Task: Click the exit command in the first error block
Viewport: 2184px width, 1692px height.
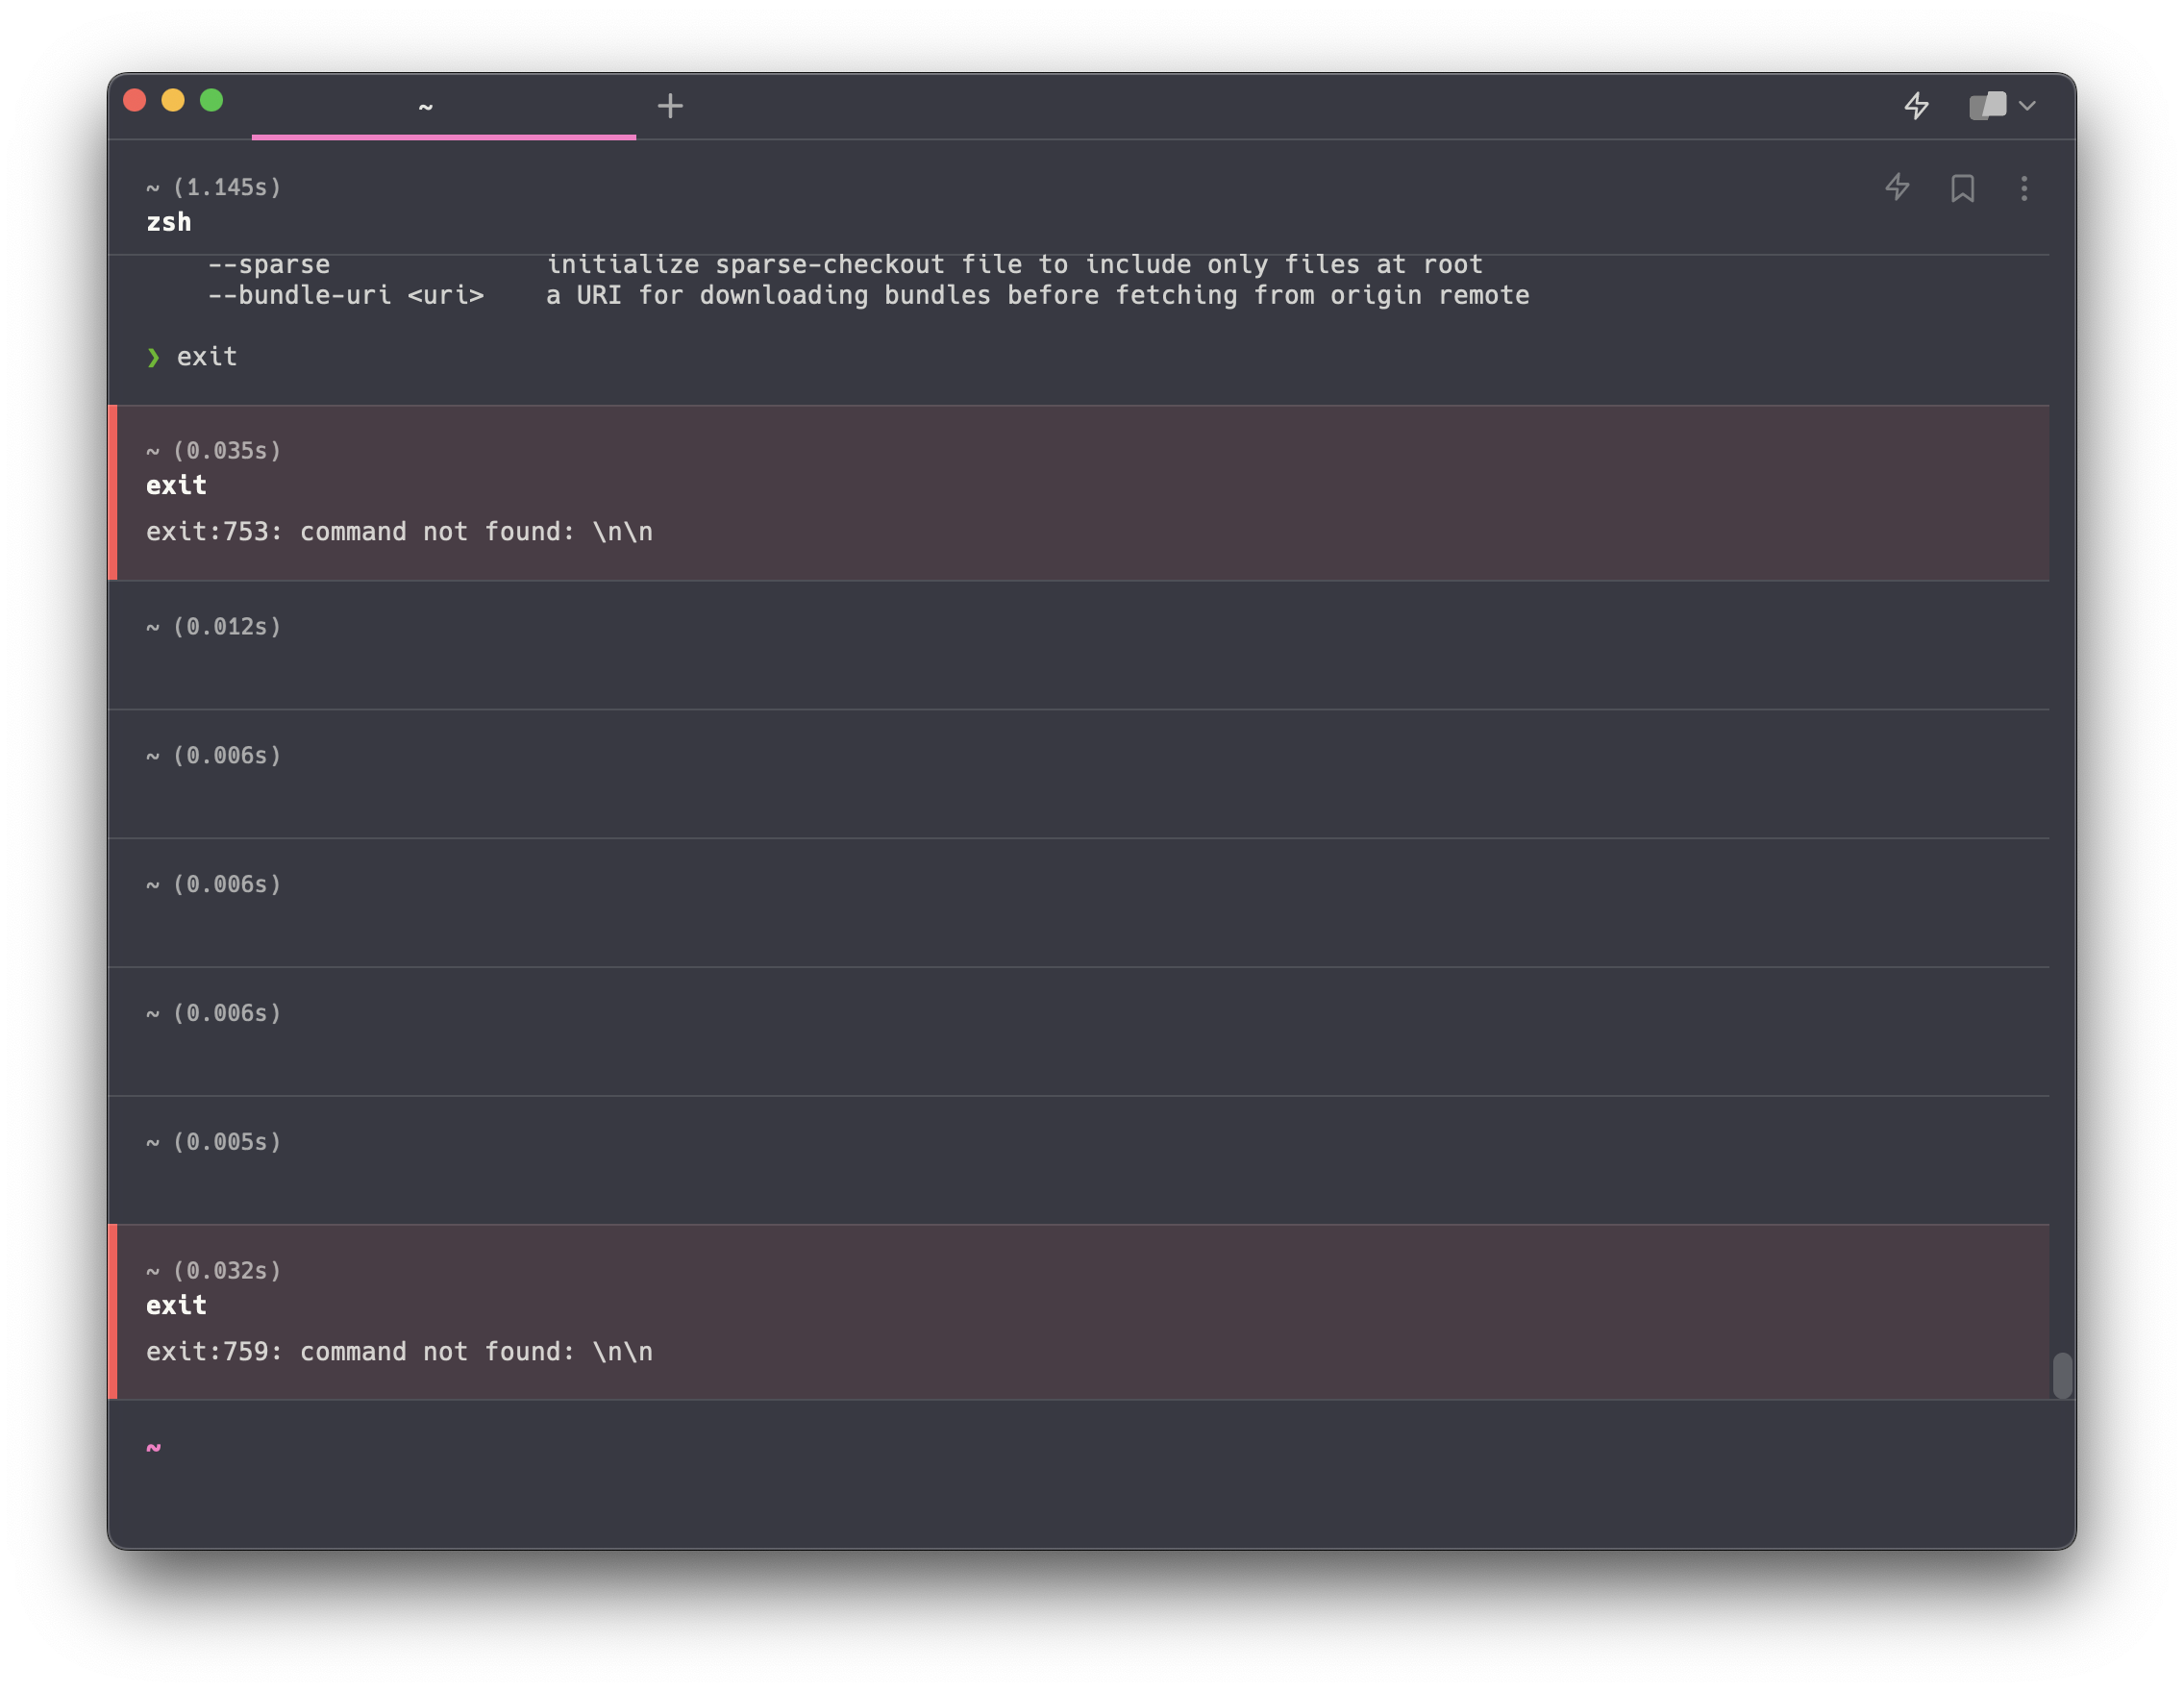Action: [x=176, y=485]
